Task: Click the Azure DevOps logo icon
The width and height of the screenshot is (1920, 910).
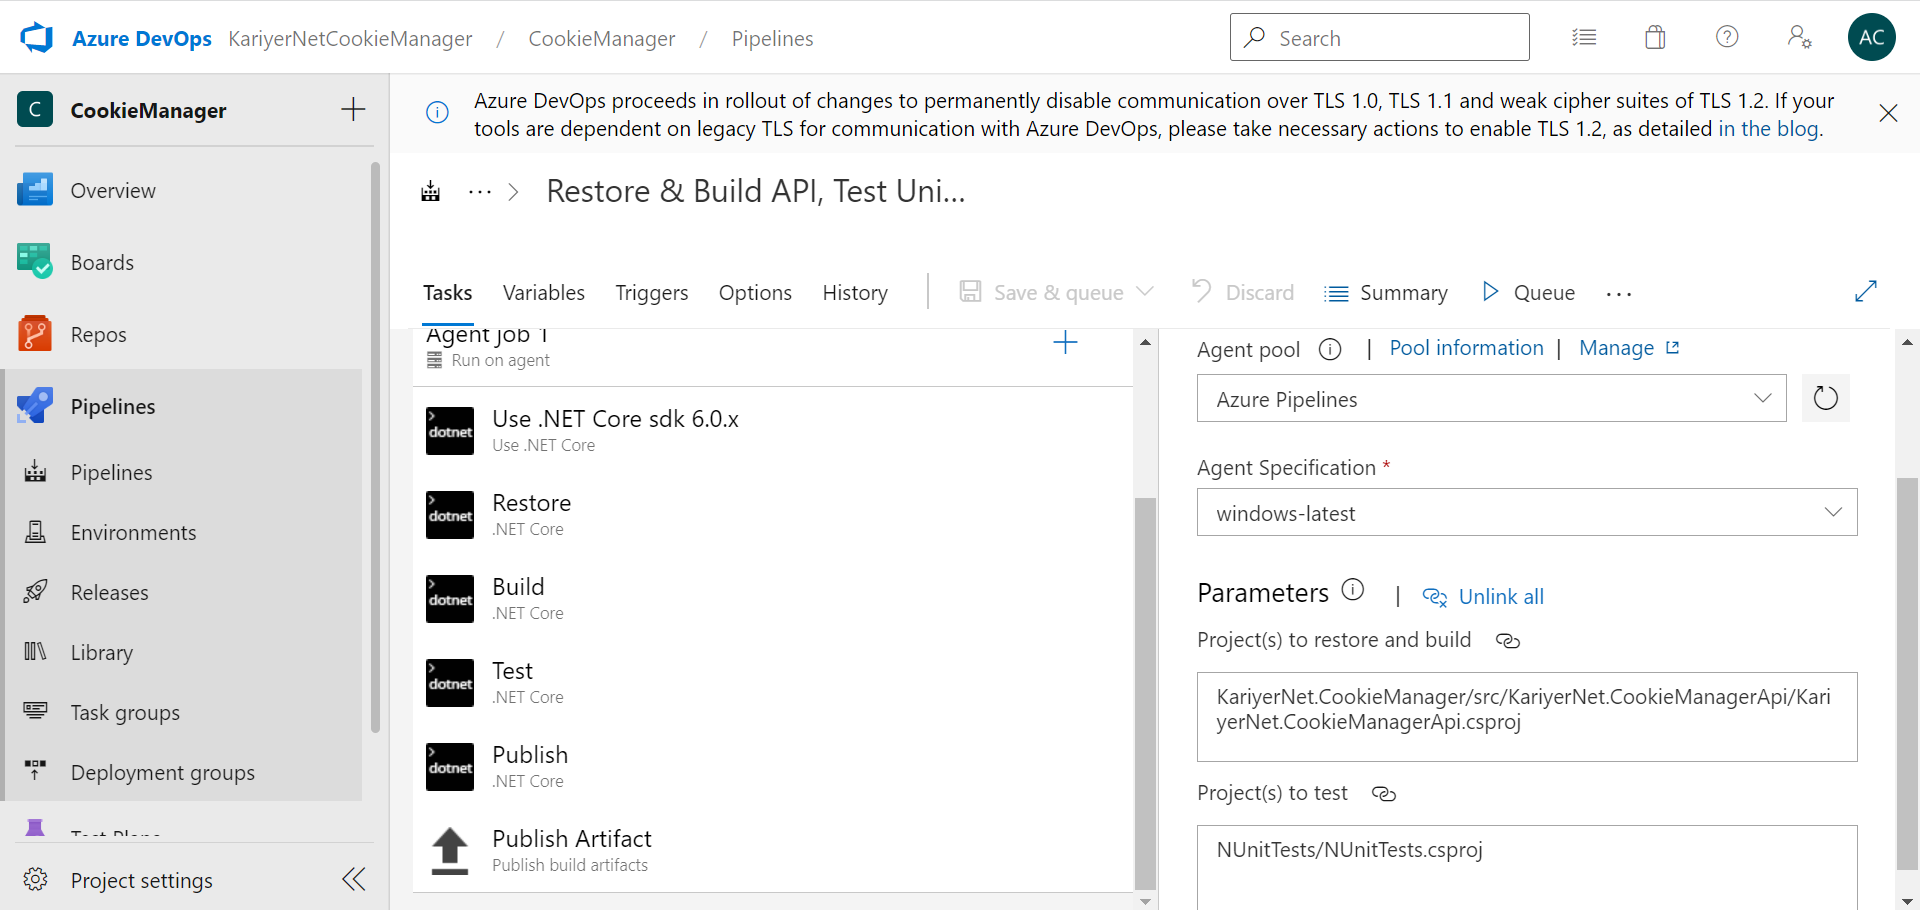Action: (x=37, y=38)
